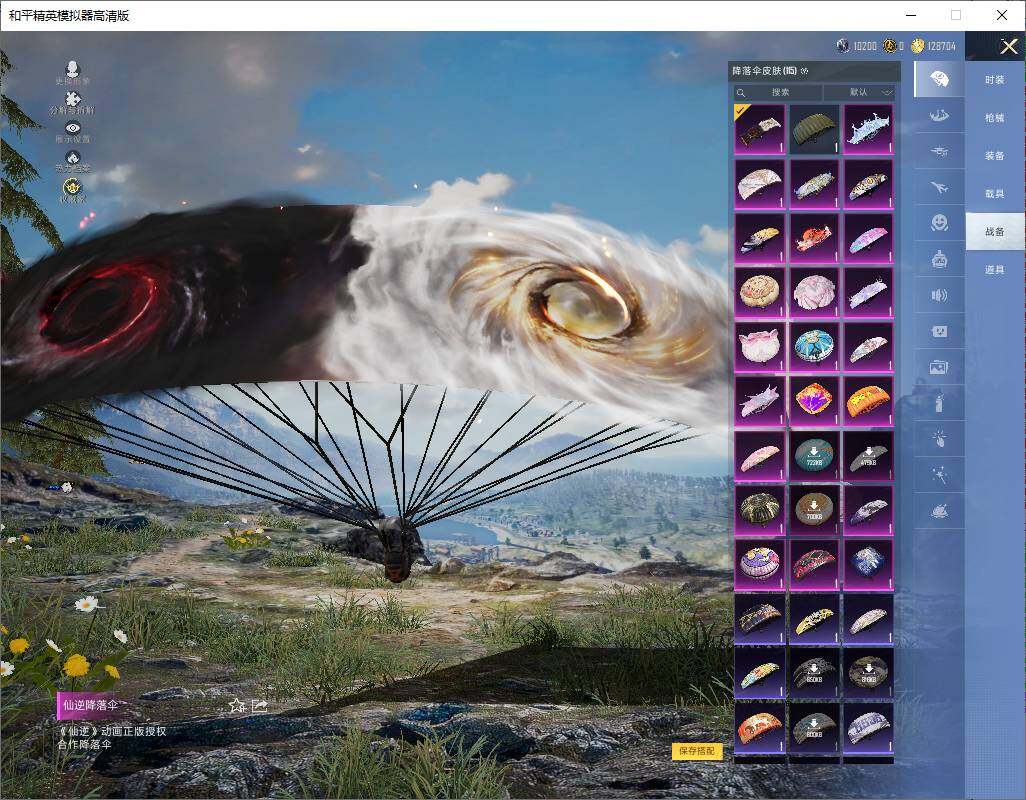
Task: Switch to the 装备 tab
Action: pyautogui.click(x=995, y=156)
